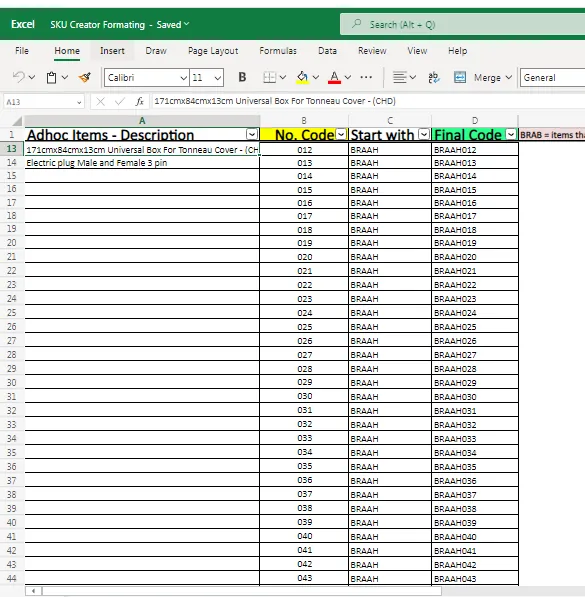This screenshot has height=597, width=585.
Task: Select Final Code cell BRAAH041
Action: click(x=475, y=550)
